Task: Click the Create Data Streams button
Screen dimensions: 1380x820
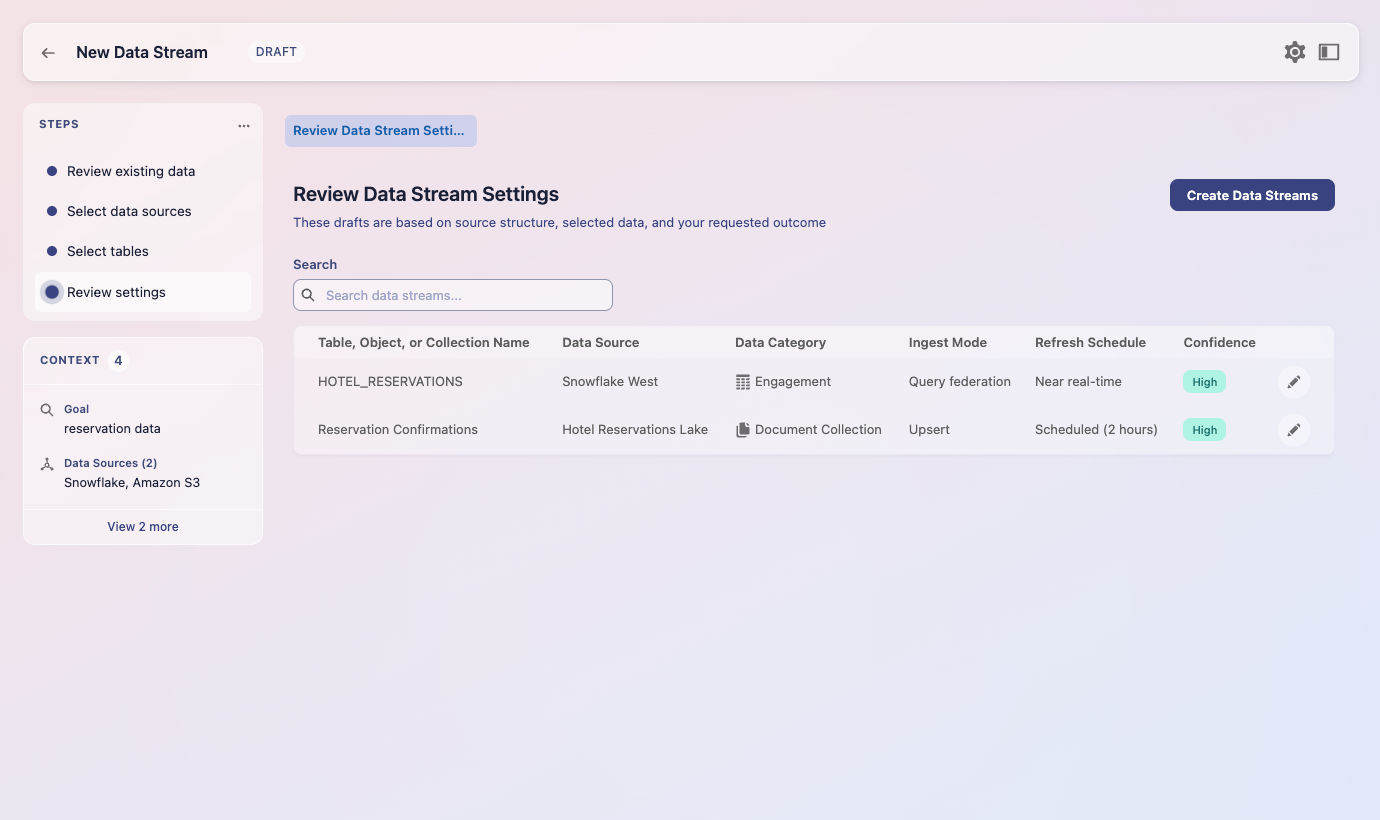Action: click(1252, 195)
